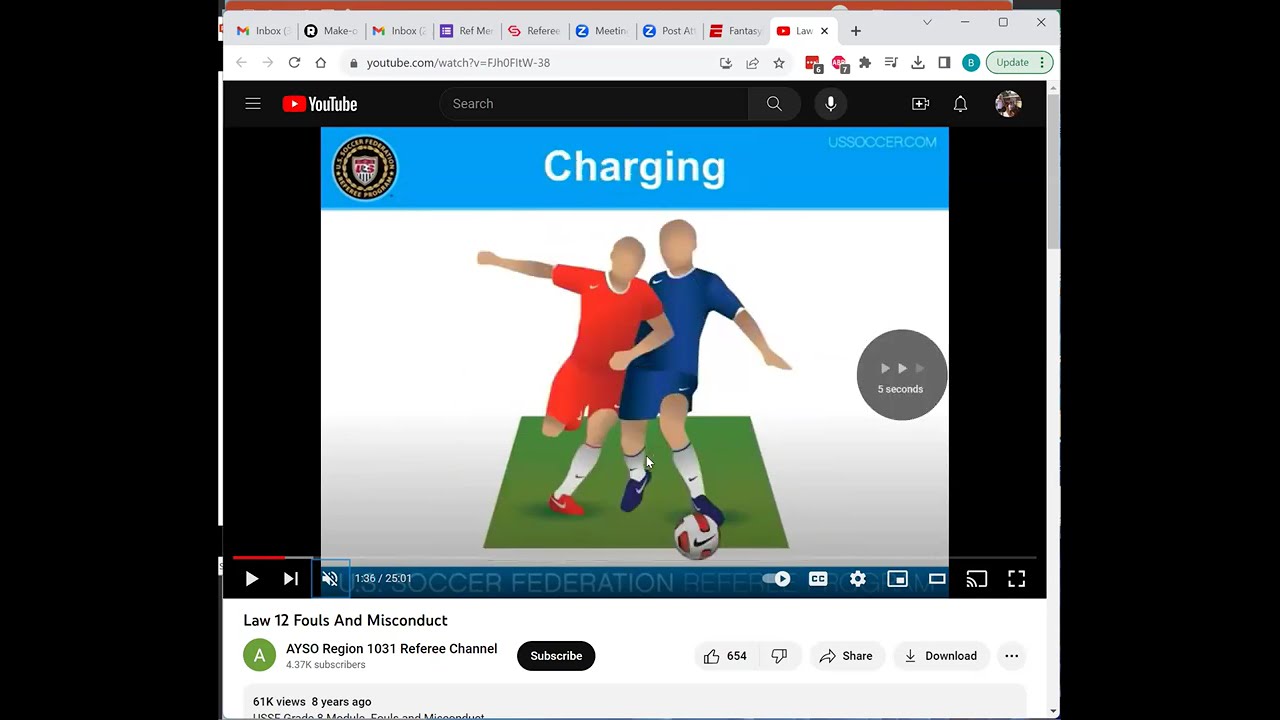The height and width of the screenshot is (720, 1280).
Task: Unmute the video volume
Action: click(330, 579)
